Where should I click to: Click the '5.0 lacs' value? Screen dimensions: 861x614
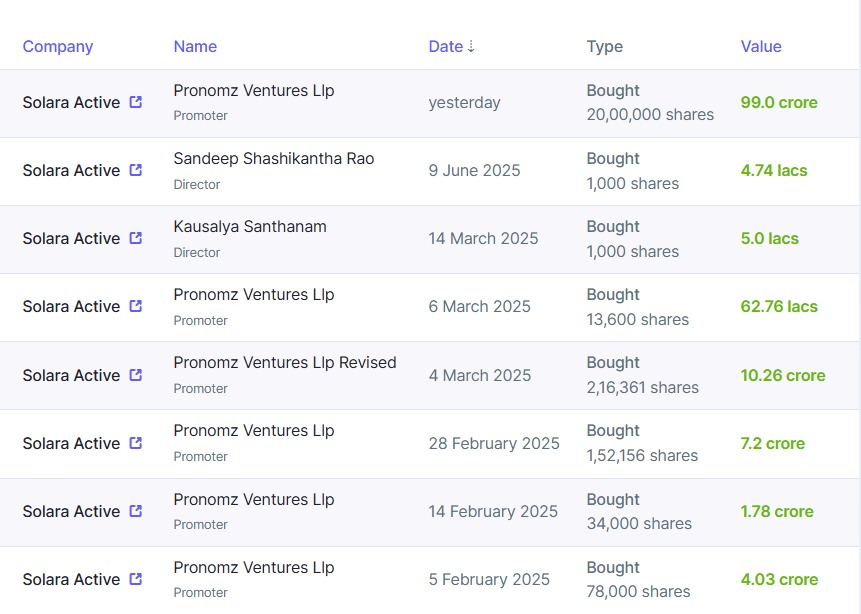(769, 239)
